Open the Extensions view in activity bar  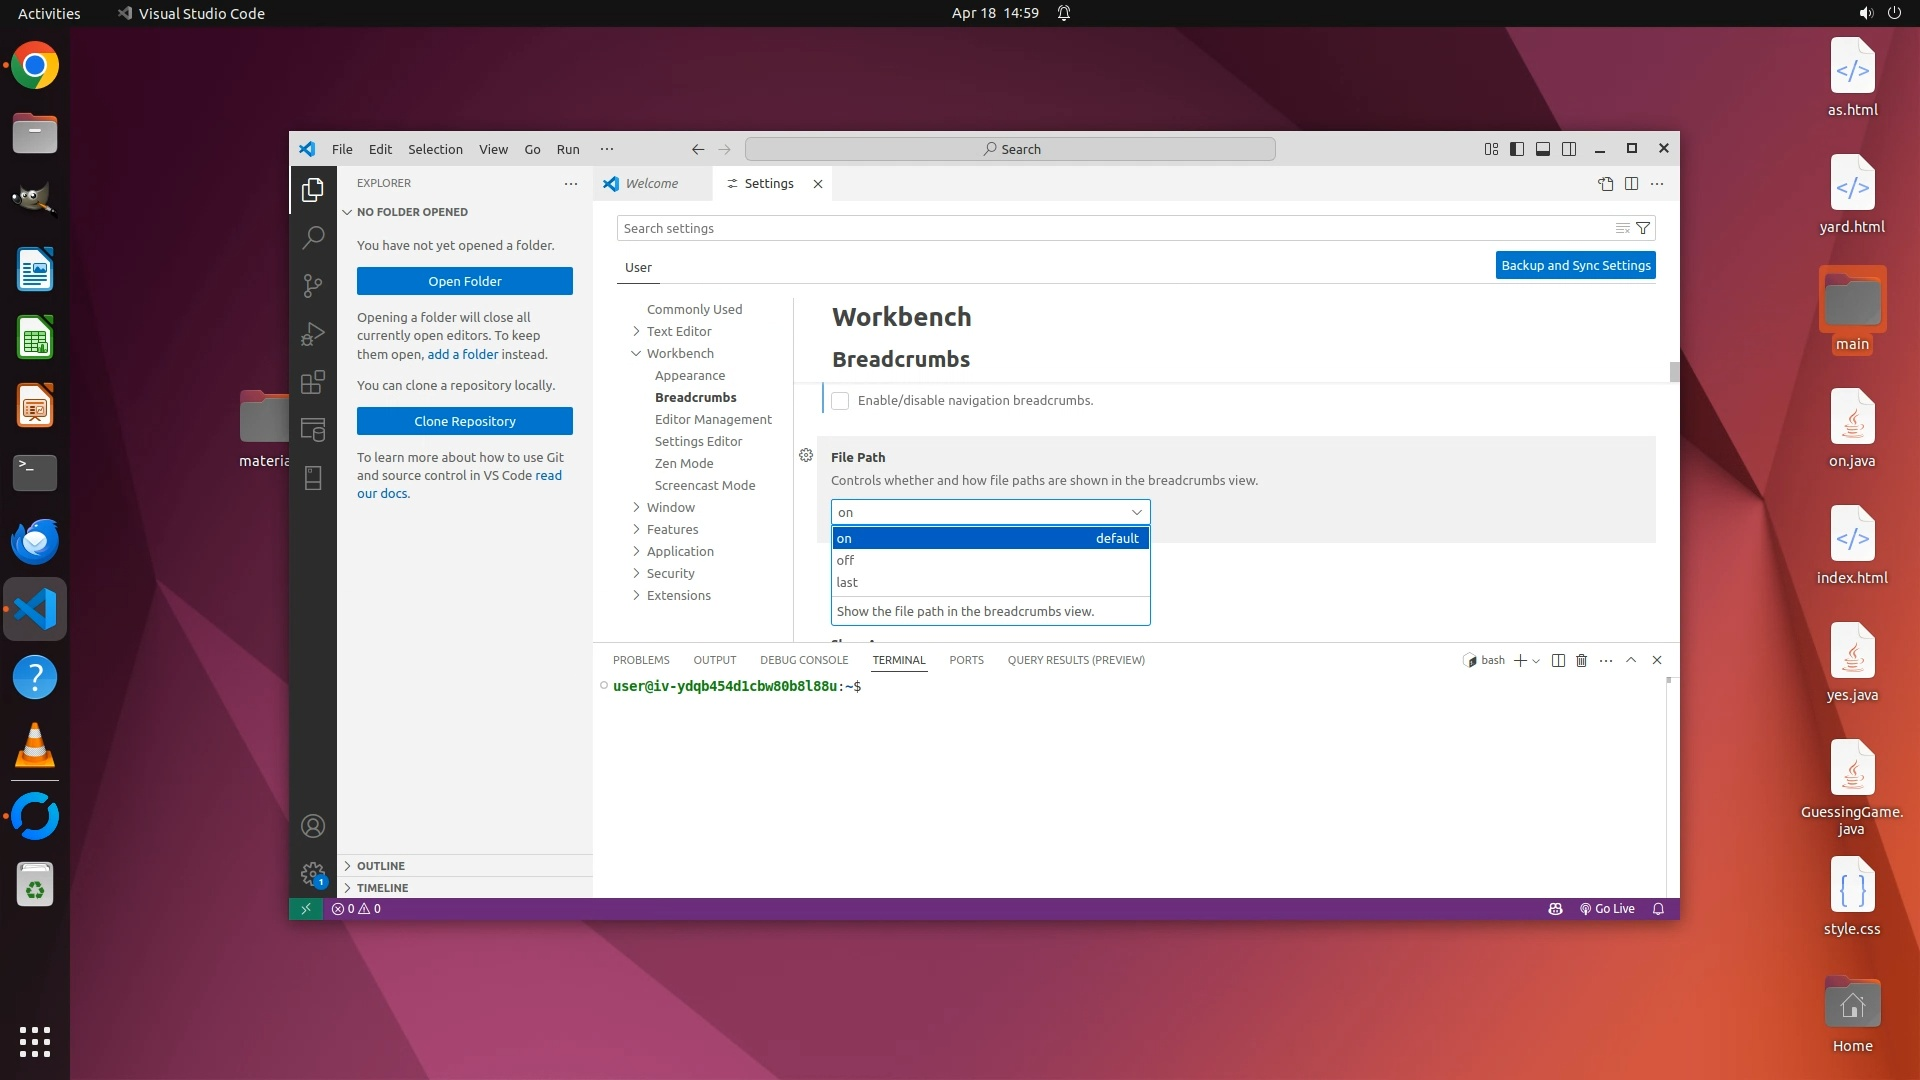[313, 382]
